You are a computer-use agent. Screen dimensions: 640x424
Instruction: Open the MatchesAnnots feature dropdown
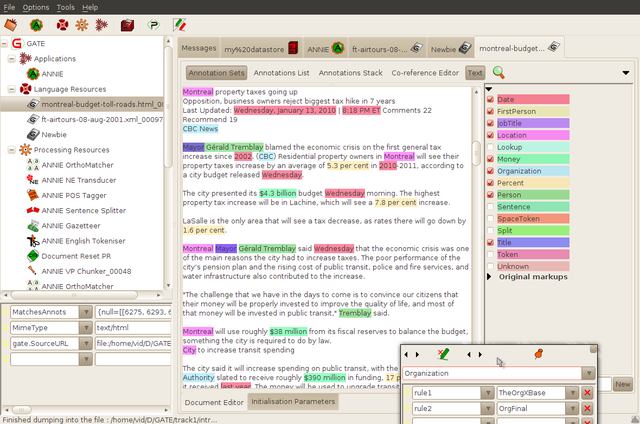pyautogui.click(x=86, y=312)
